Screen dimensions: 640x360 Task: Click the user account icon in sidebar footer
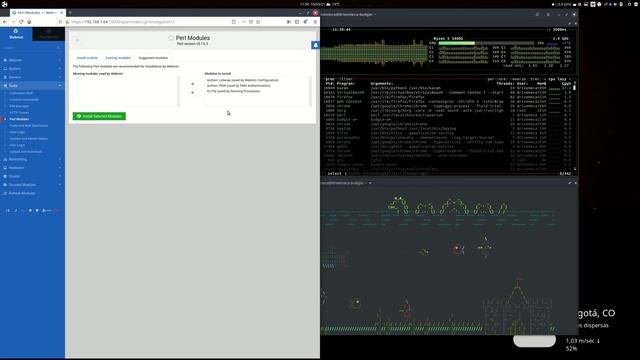(x=47, y=211)
